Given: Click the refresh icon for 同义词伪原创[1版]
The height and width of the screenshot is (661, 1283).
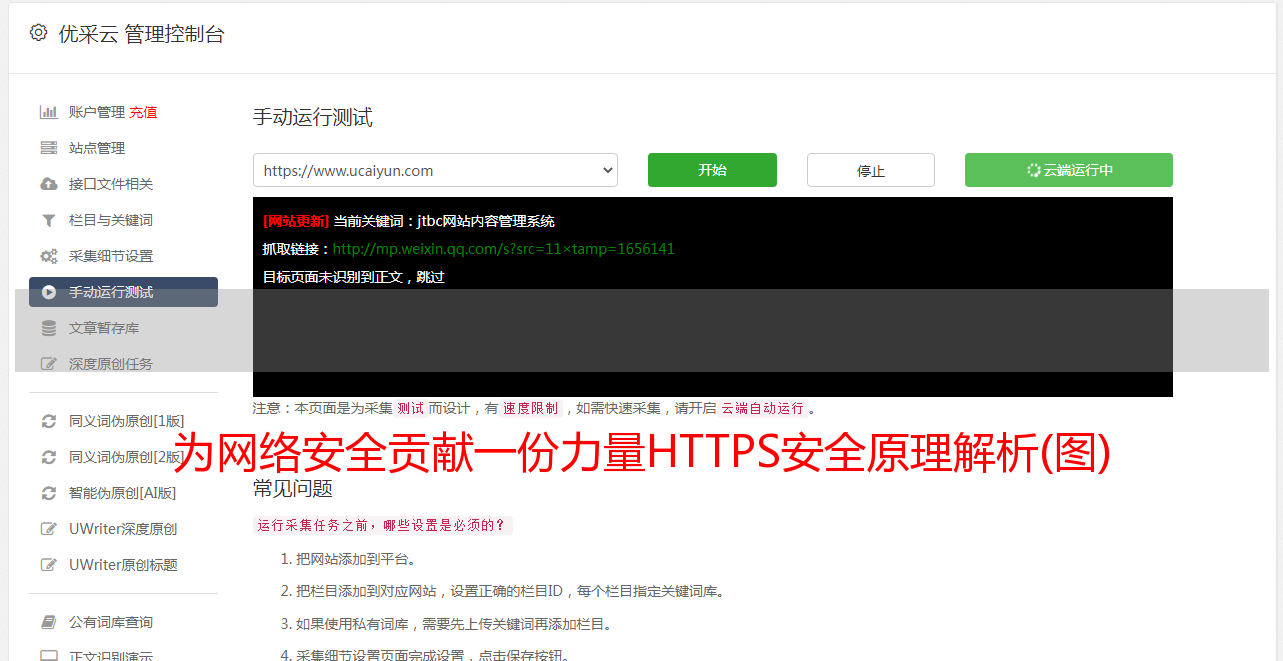Looking at the screenshot, I should click(48, 421).
